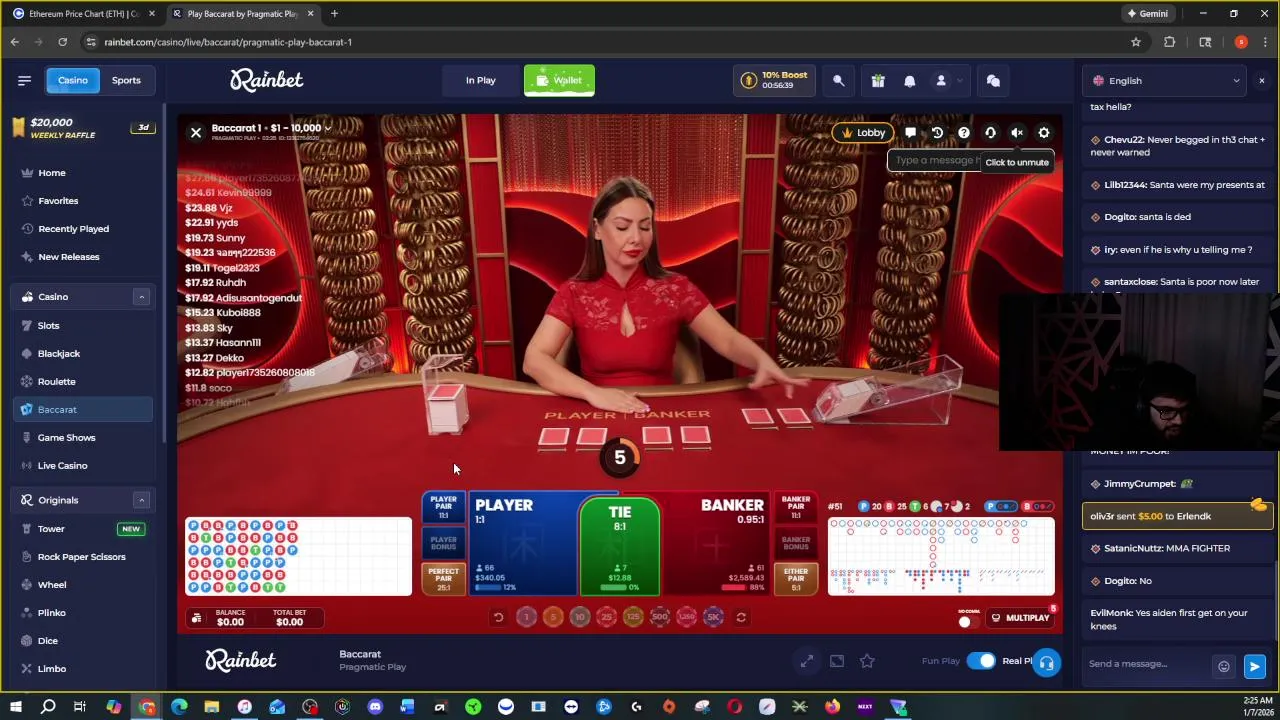Send chat message arrow button
1280x720 pixels.
click(x=1254, y=666)
